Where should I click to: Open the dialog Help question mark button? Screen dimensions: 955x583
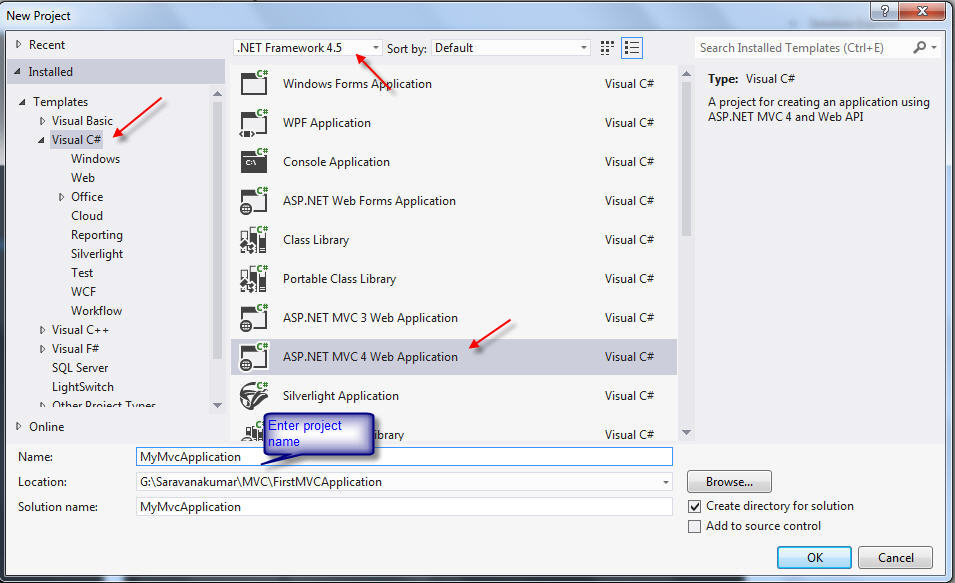click(884, 10)
